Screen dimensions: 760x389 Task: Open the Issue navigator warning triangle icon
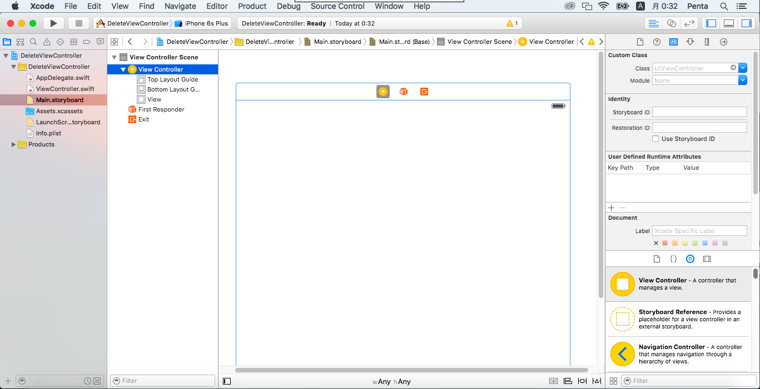pos(47,42)
